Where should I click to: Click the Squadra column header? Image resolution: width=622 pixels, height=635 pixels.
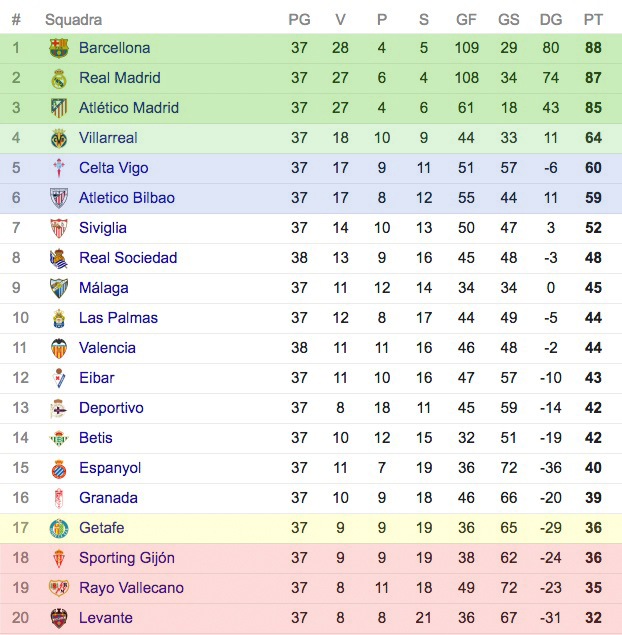tap(73, 20)
